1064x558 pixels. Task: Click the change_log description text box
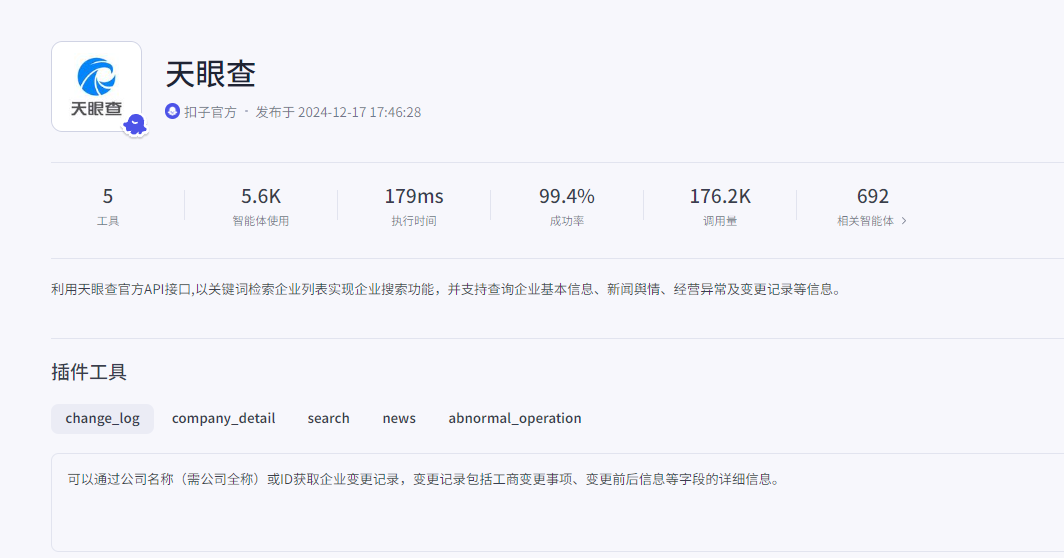point(557,502)
